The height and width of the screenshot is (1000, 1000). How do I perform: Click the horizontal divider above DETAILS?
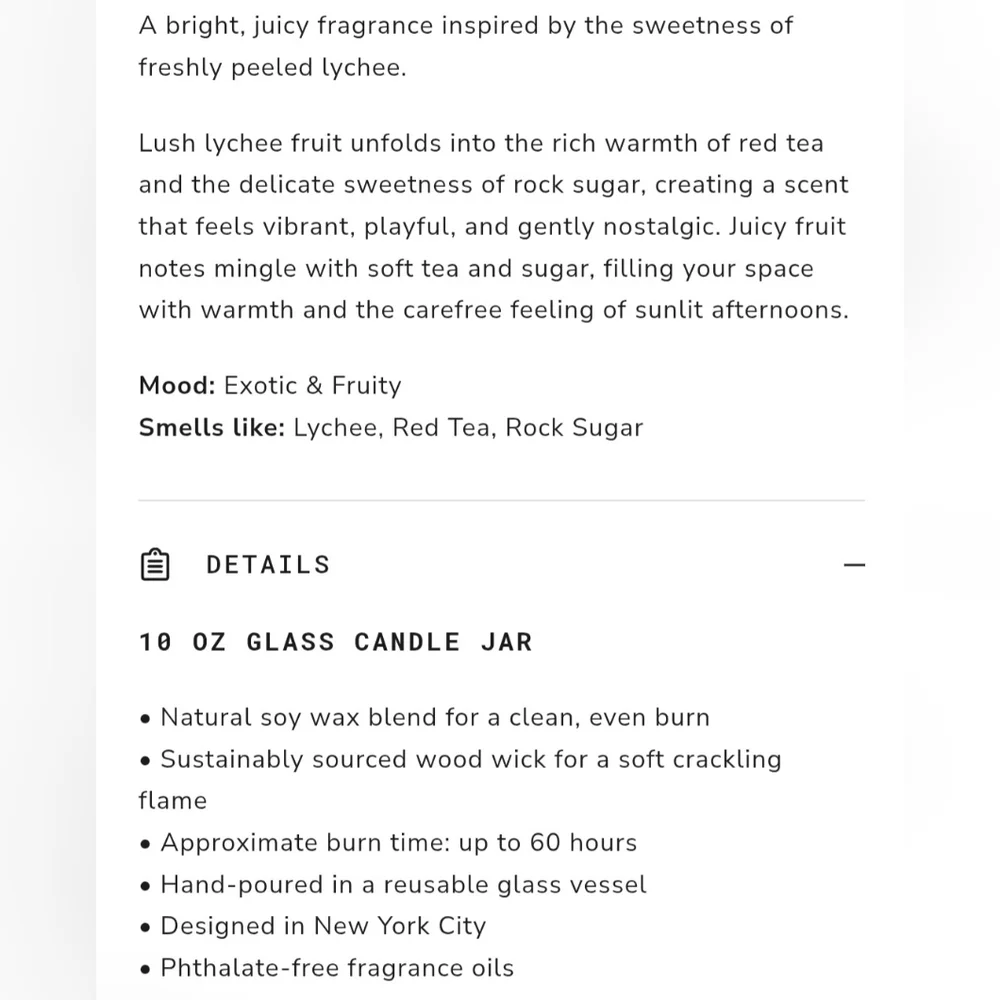pos(502,501)
